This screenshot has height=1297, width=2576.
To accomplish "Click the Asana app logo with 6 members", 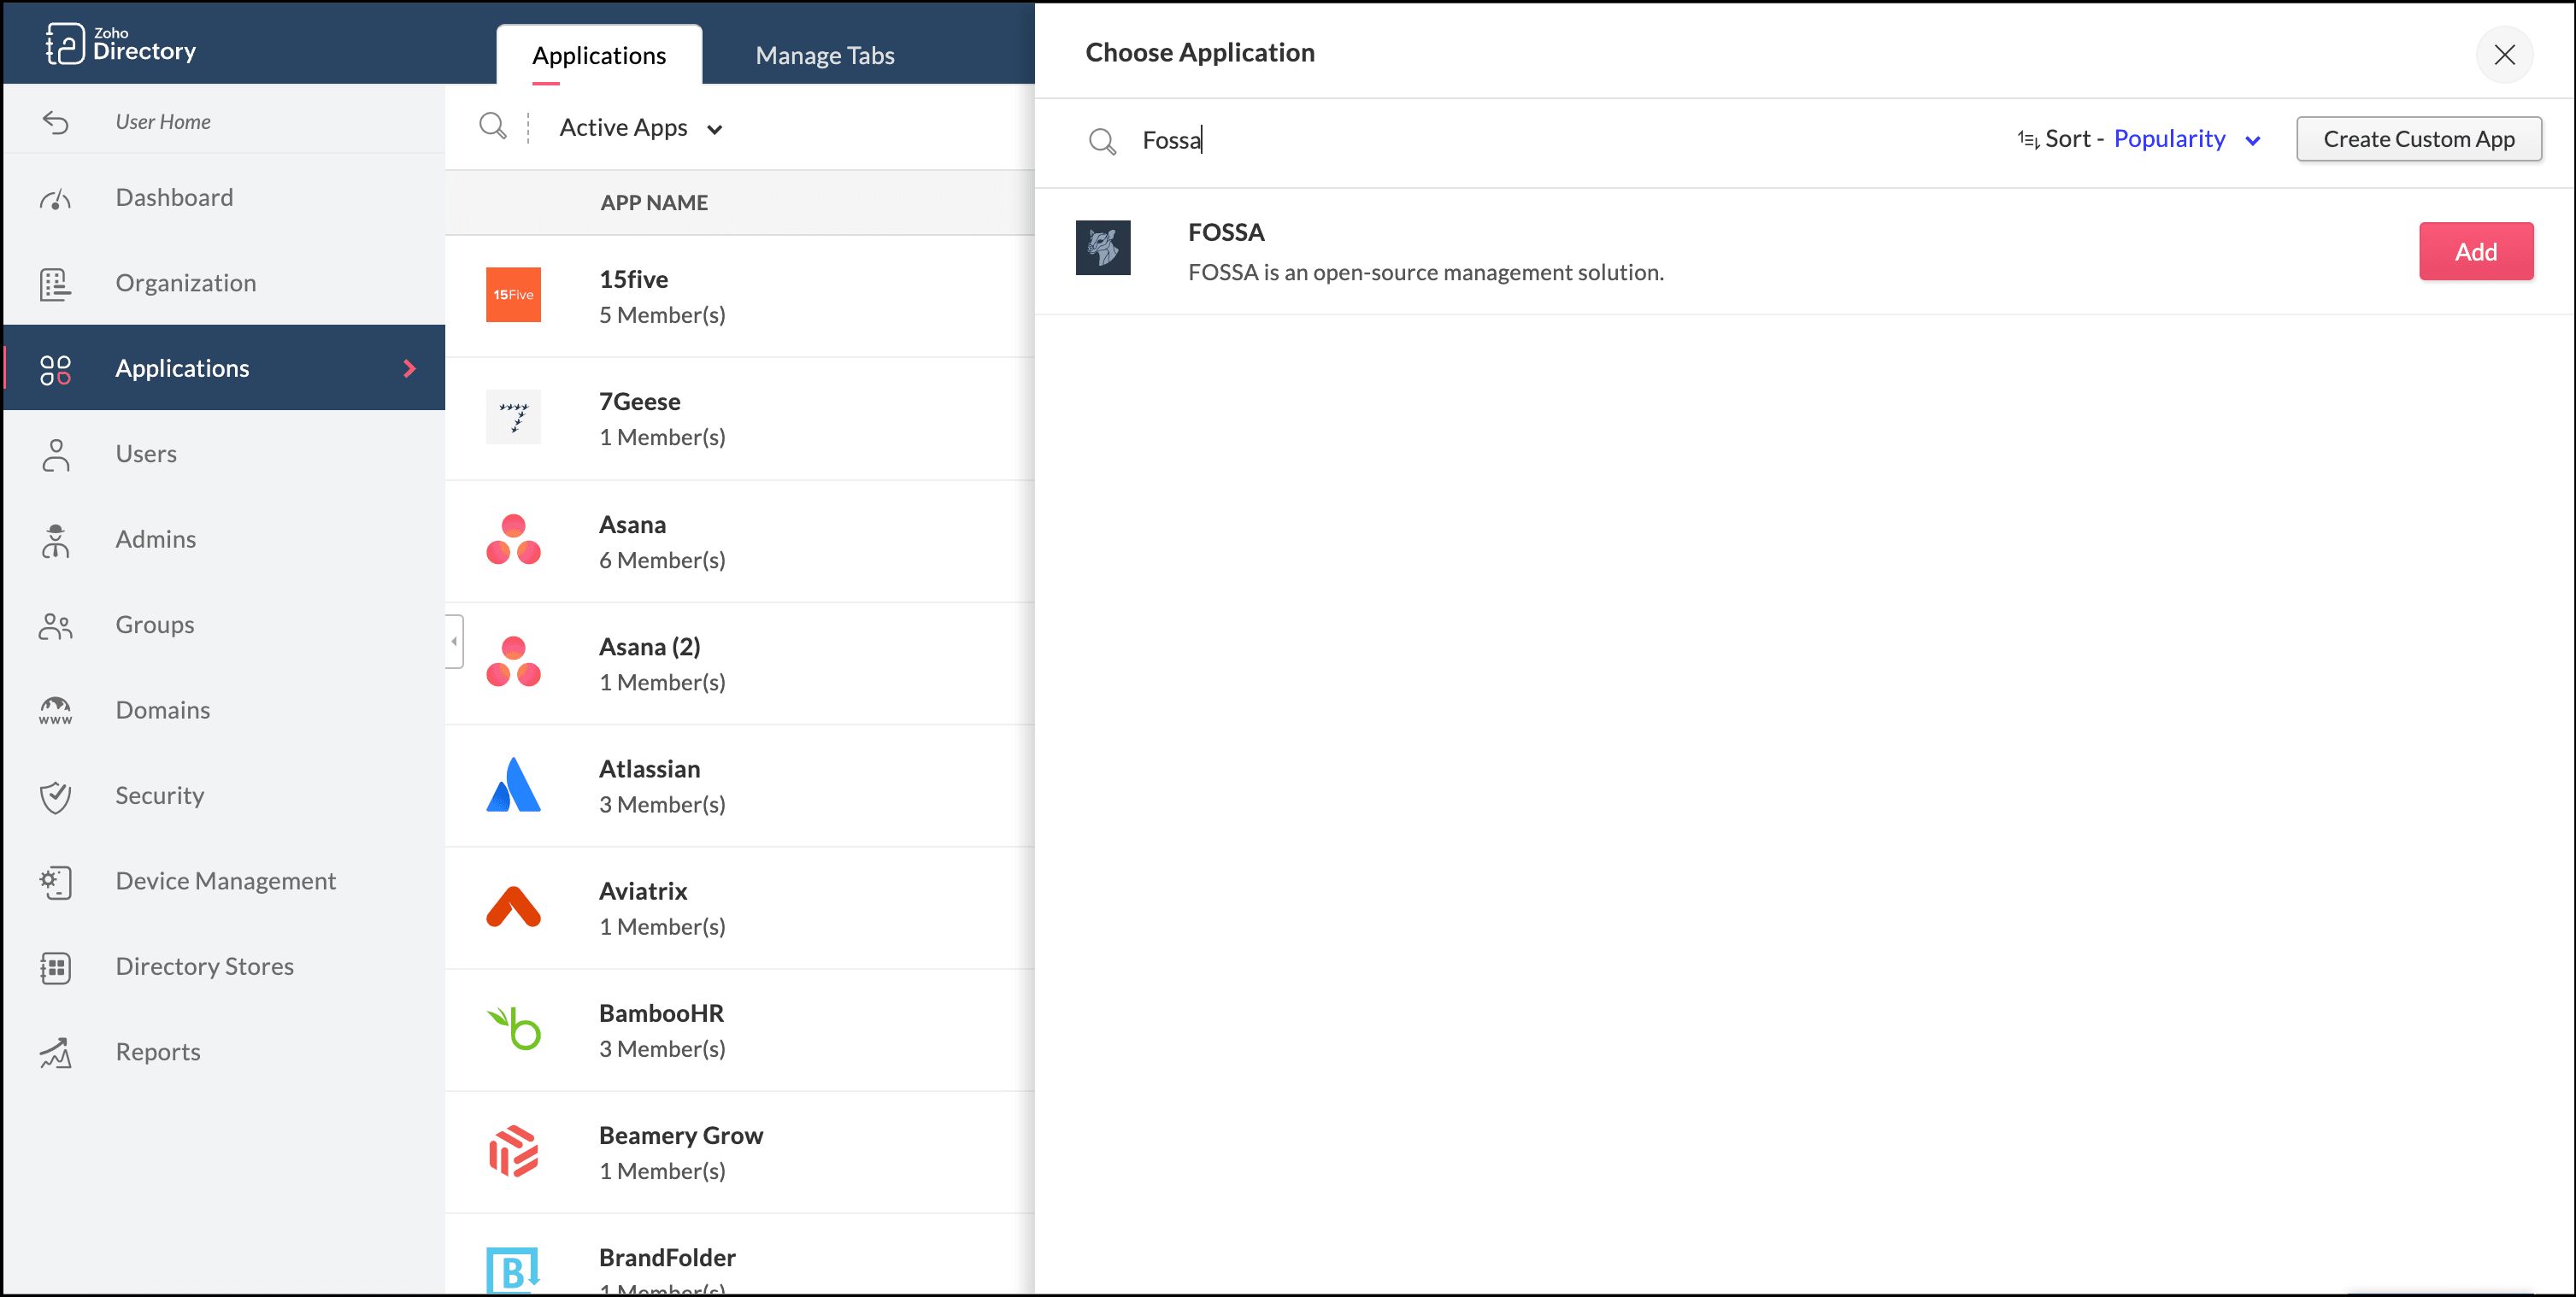I will click(x=513, y=540).
